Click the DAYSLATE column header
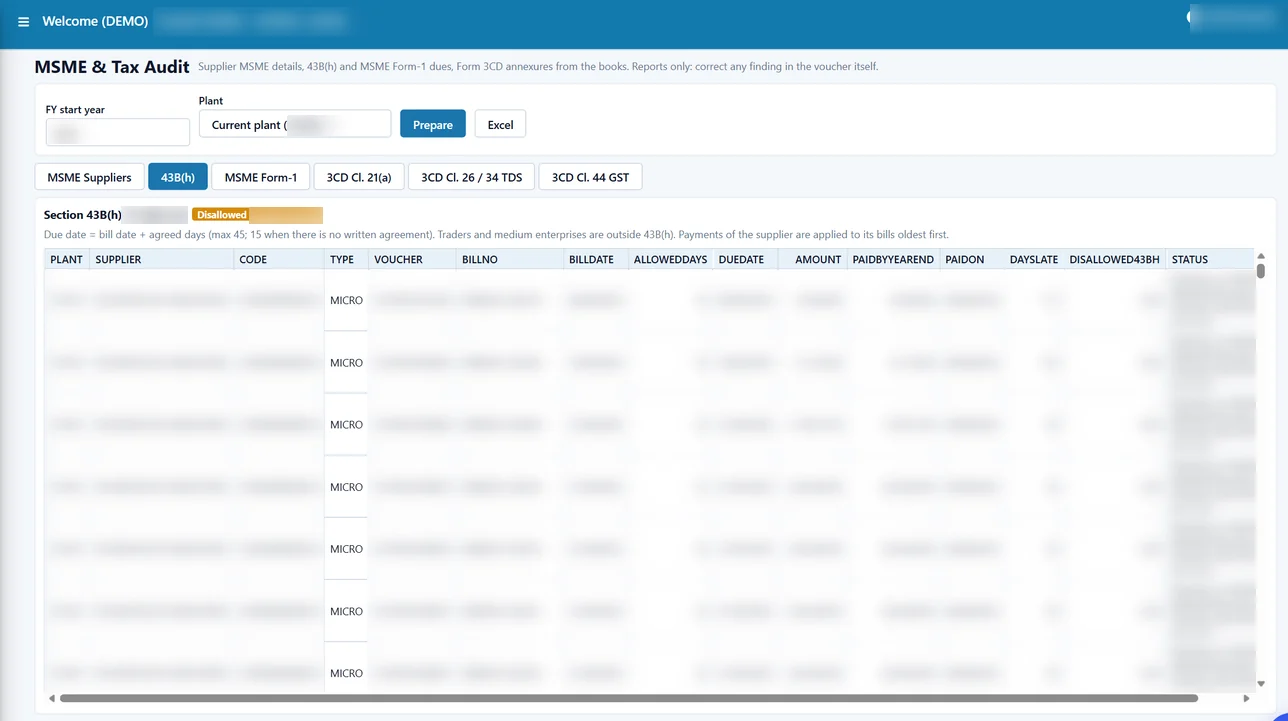The width and height of the screenshot is (1288, 721). [1034, 259]
